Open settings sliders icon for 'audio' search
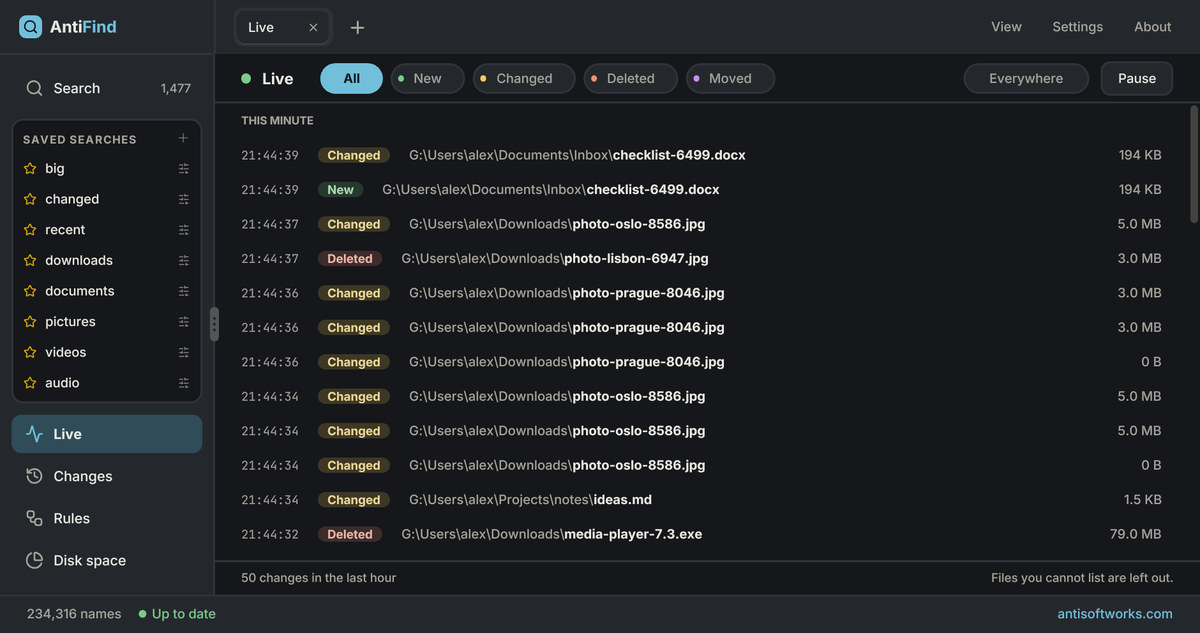Viewport: 1200px width, 633px height. (183, 383)
